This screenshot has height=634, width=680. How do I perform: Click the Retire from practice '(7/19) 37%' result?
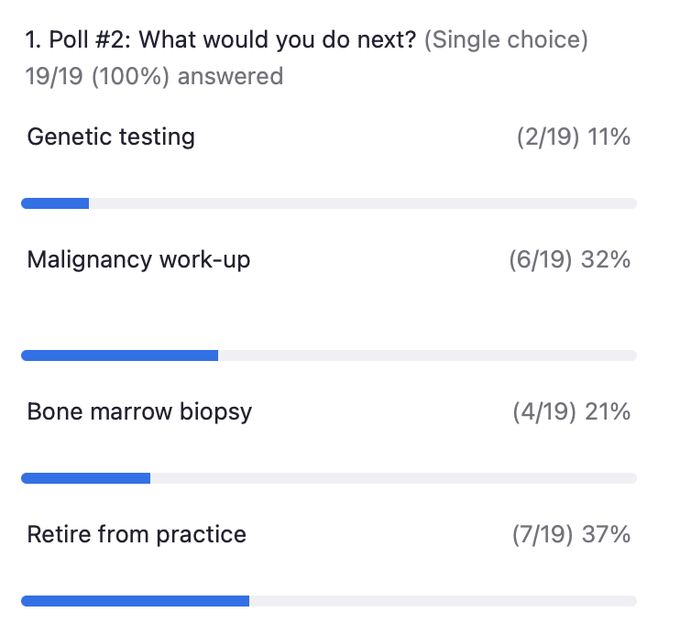572,535
